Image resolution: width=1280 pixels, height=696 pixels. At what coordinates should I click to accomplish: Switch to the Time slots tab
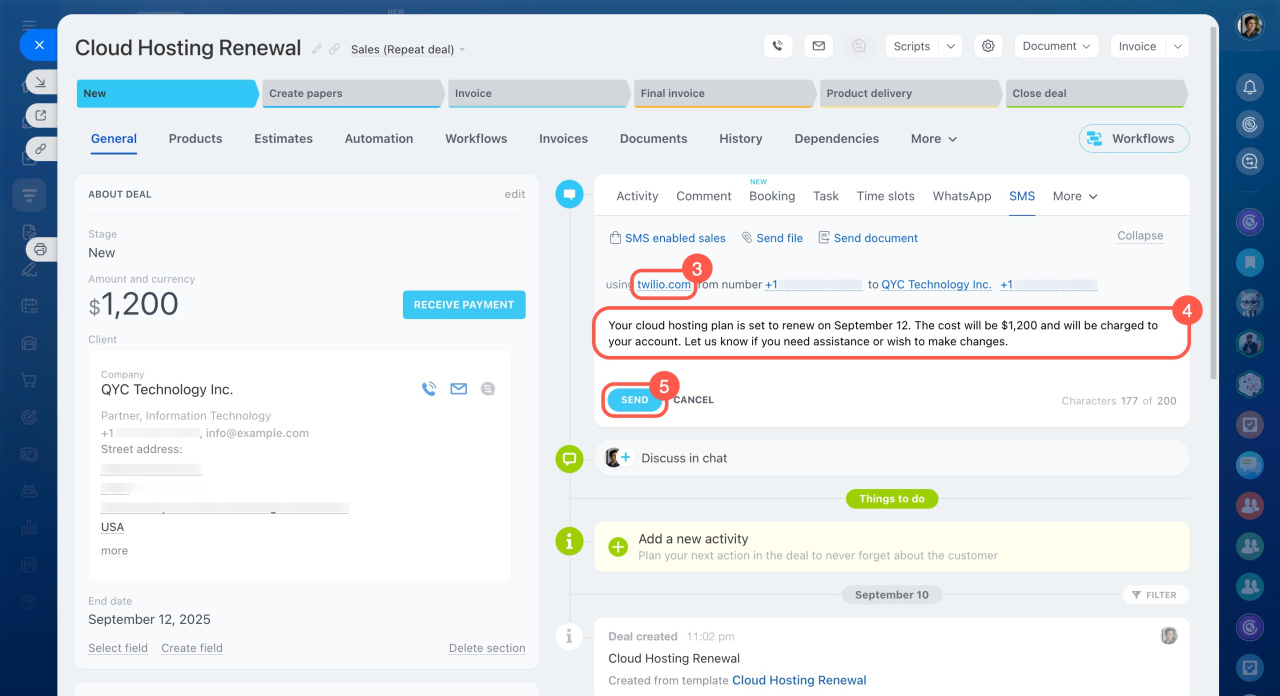[885, 196]
